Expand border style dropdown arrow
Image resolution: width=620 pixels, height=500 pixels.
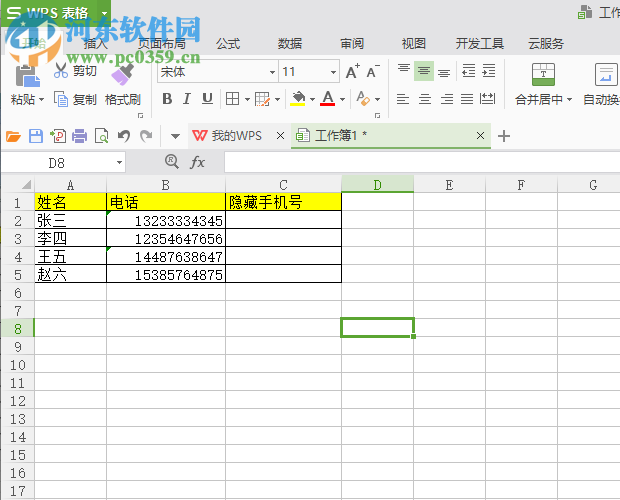pyautogui.click(x=247, y=99)
